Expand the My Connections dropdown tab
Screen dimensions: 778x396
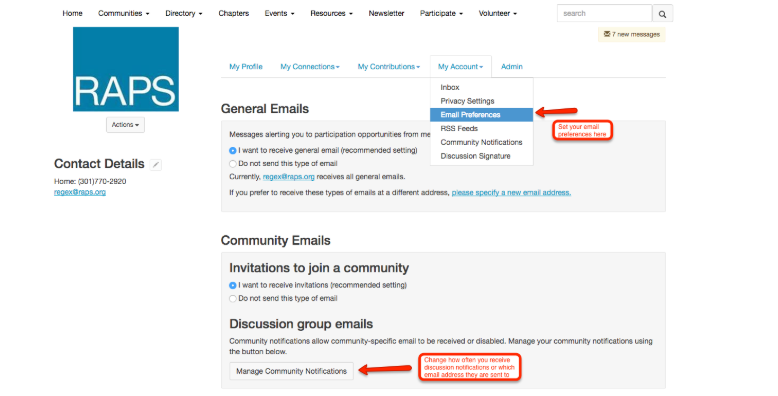310,66
